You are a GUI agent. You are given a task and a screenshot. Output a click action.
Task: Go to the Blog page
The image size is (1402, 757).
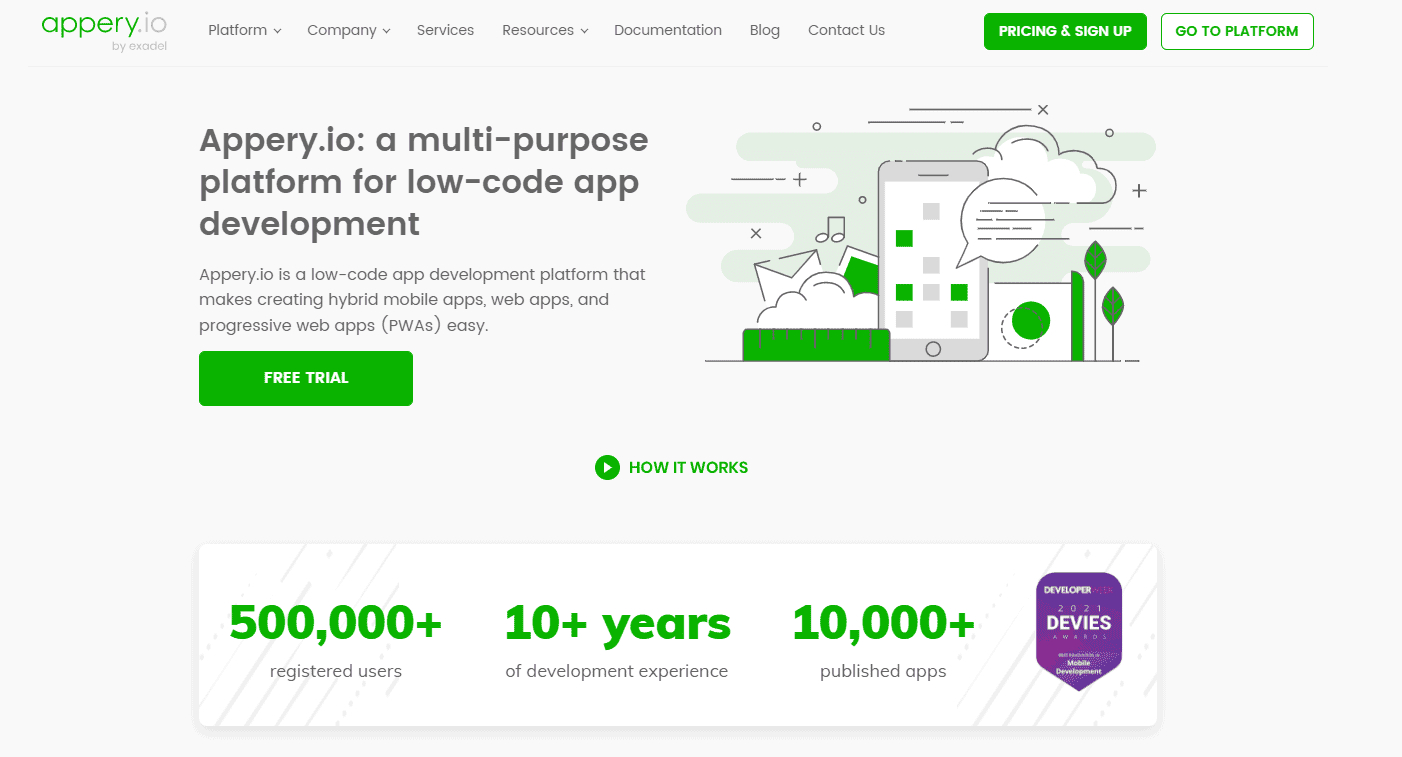pyautogui.click(x=765, y=30)
